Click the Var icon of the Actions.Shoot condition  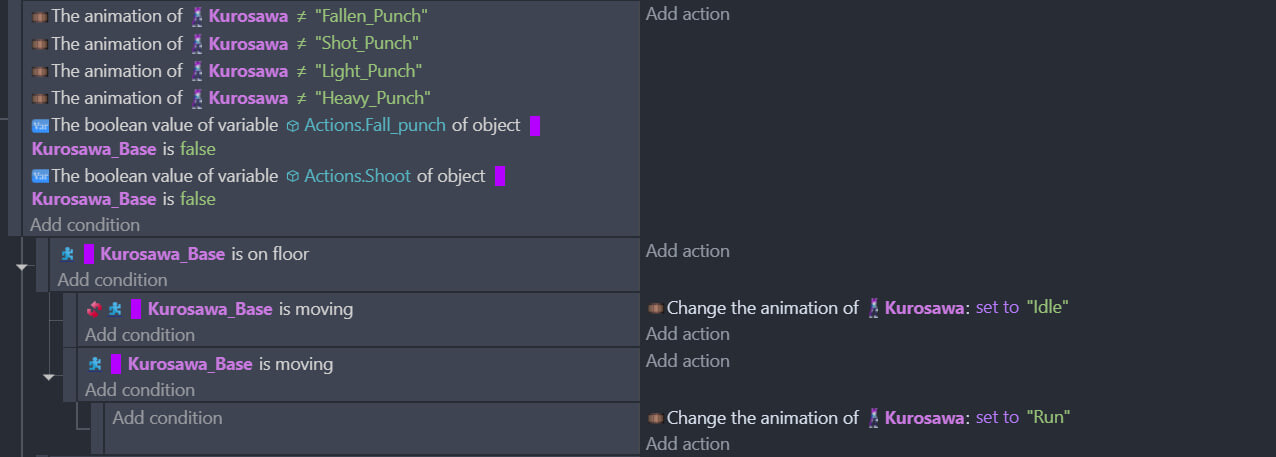click(40, 176)
